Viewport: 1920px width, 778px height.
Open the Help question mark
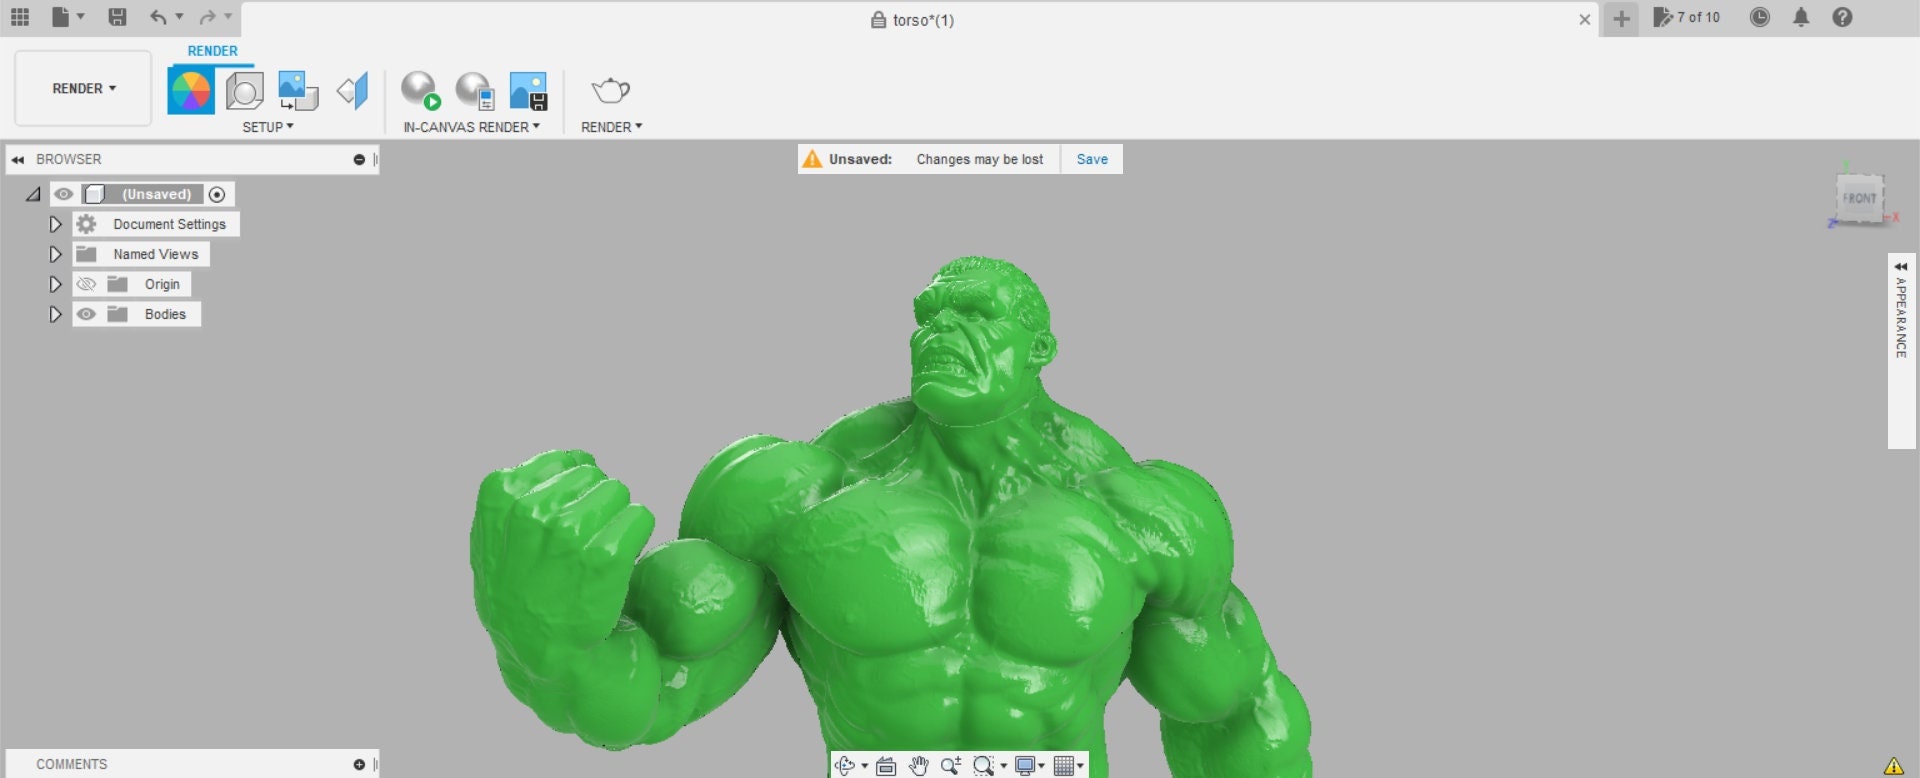pos(1842,17)
